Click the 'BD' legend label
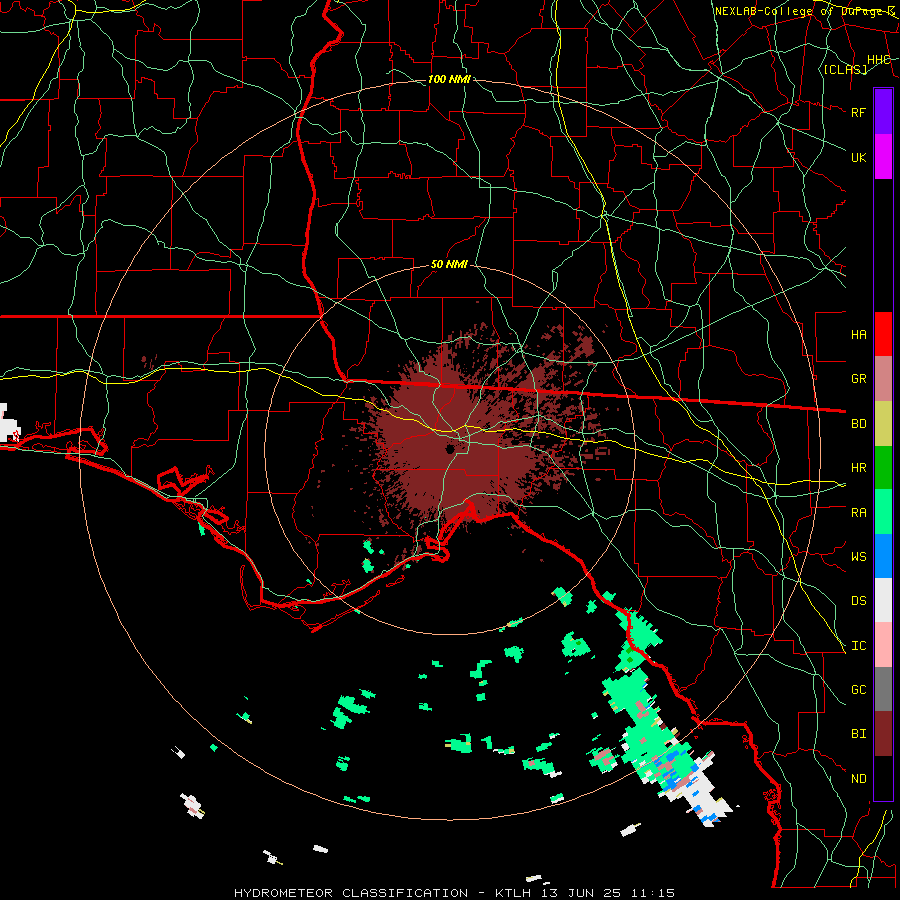Screen dimensions: 900x900 [x=858, y=424]
